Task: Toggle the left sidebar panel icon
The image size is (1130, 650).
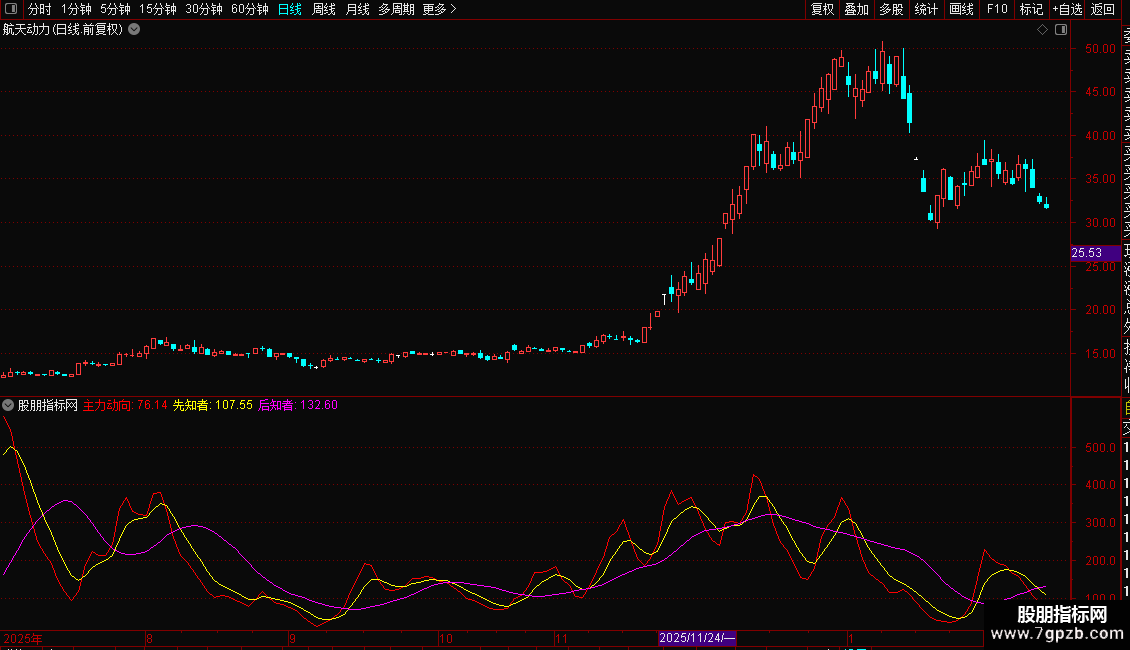Action: pyautogui.click(x=11, y=9)
